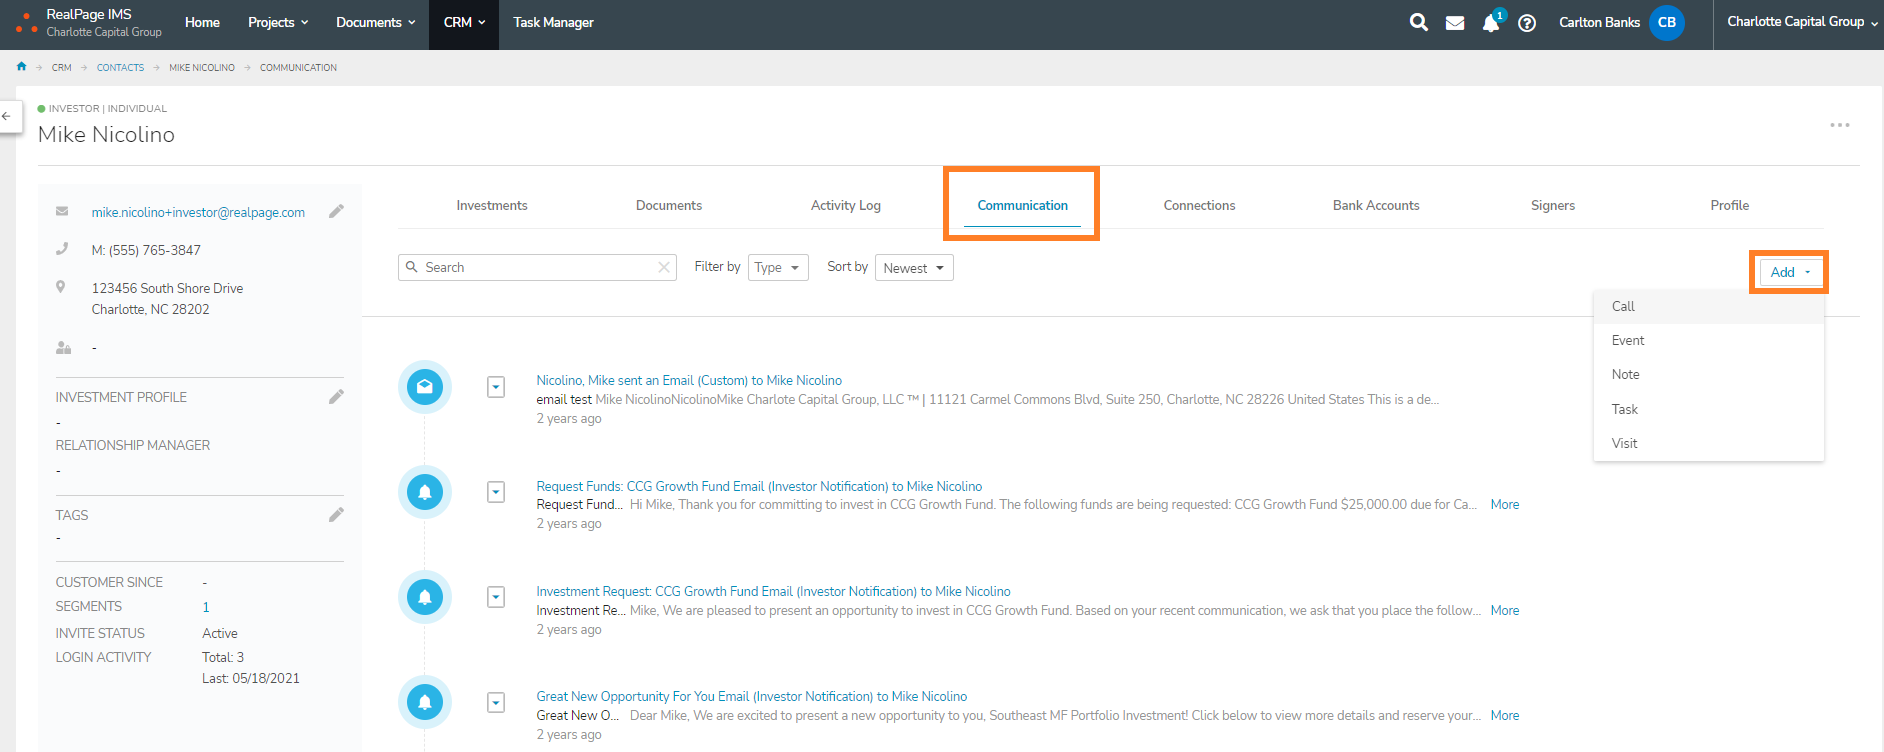Open the Filter by Type dropdown
Image resolution: width=1884 pixels, height=752 pixels.
click(777, 268)
